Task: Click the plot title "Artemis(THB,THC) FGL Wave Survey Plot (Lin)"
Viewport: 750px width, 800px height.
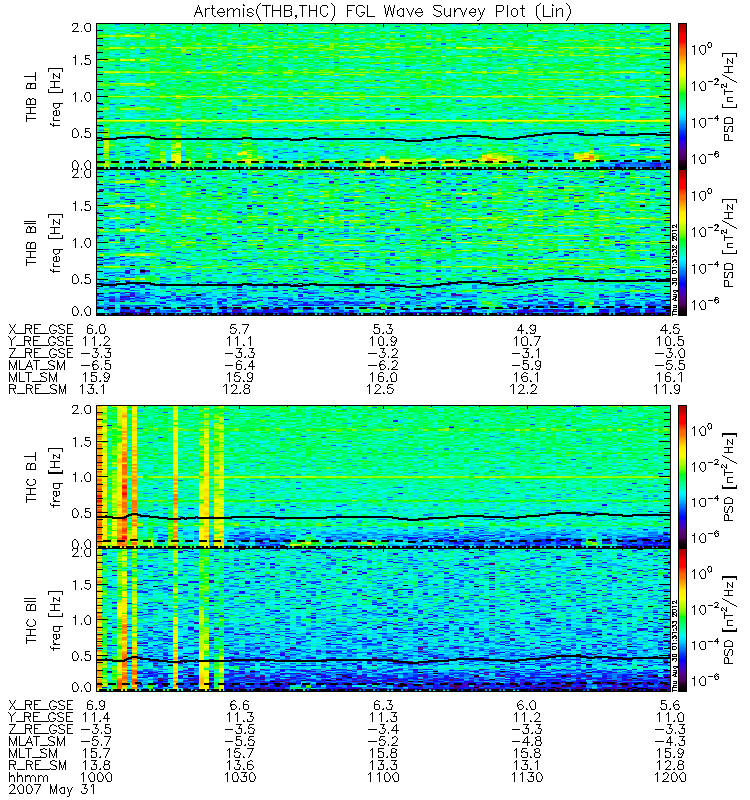Action: pos(382,11)
